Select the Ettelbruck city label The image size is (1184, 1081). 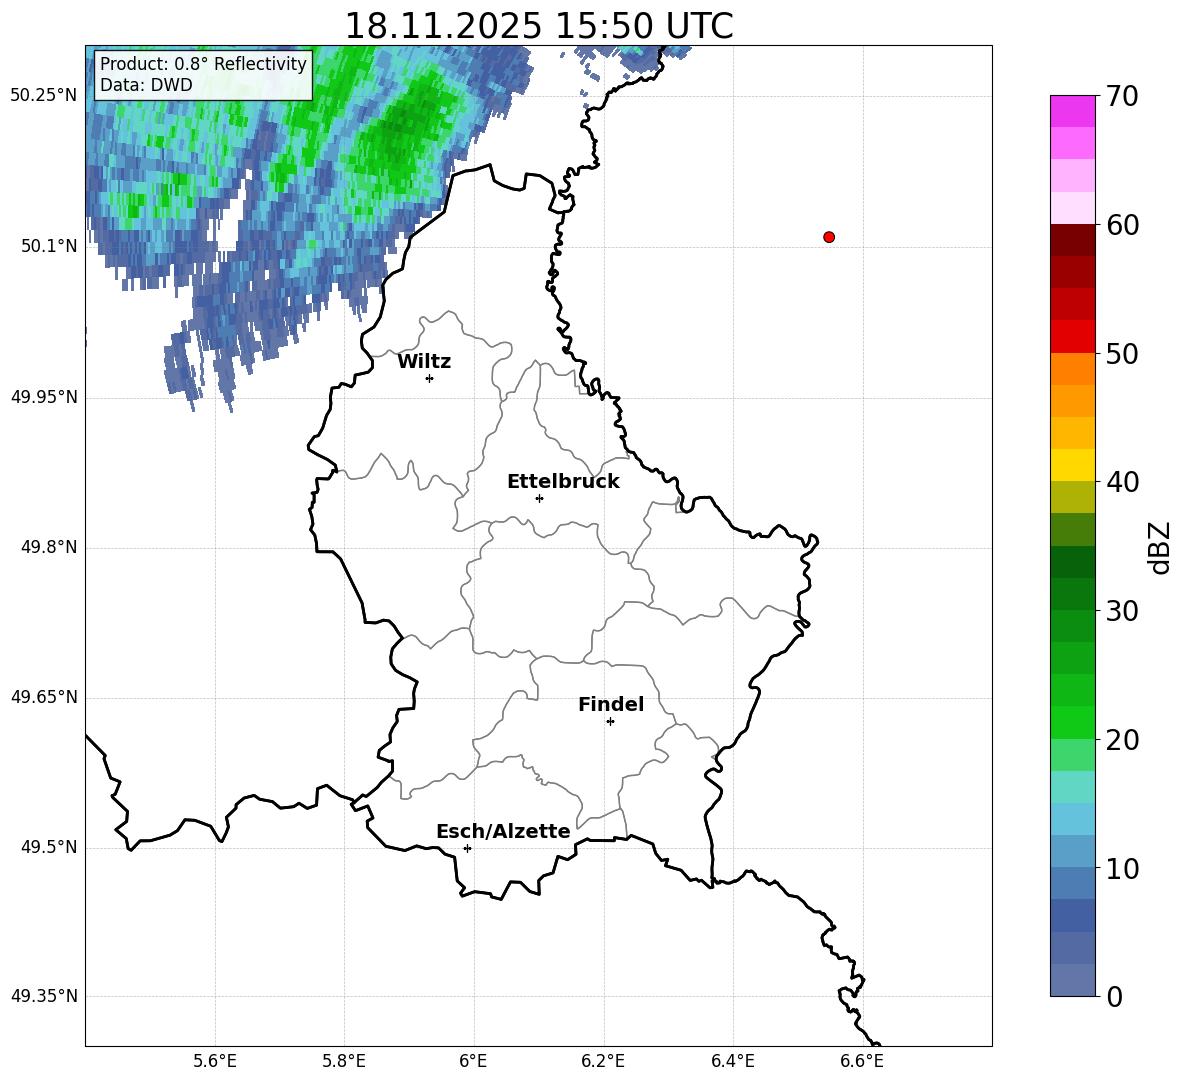click(x=563, y=482)
